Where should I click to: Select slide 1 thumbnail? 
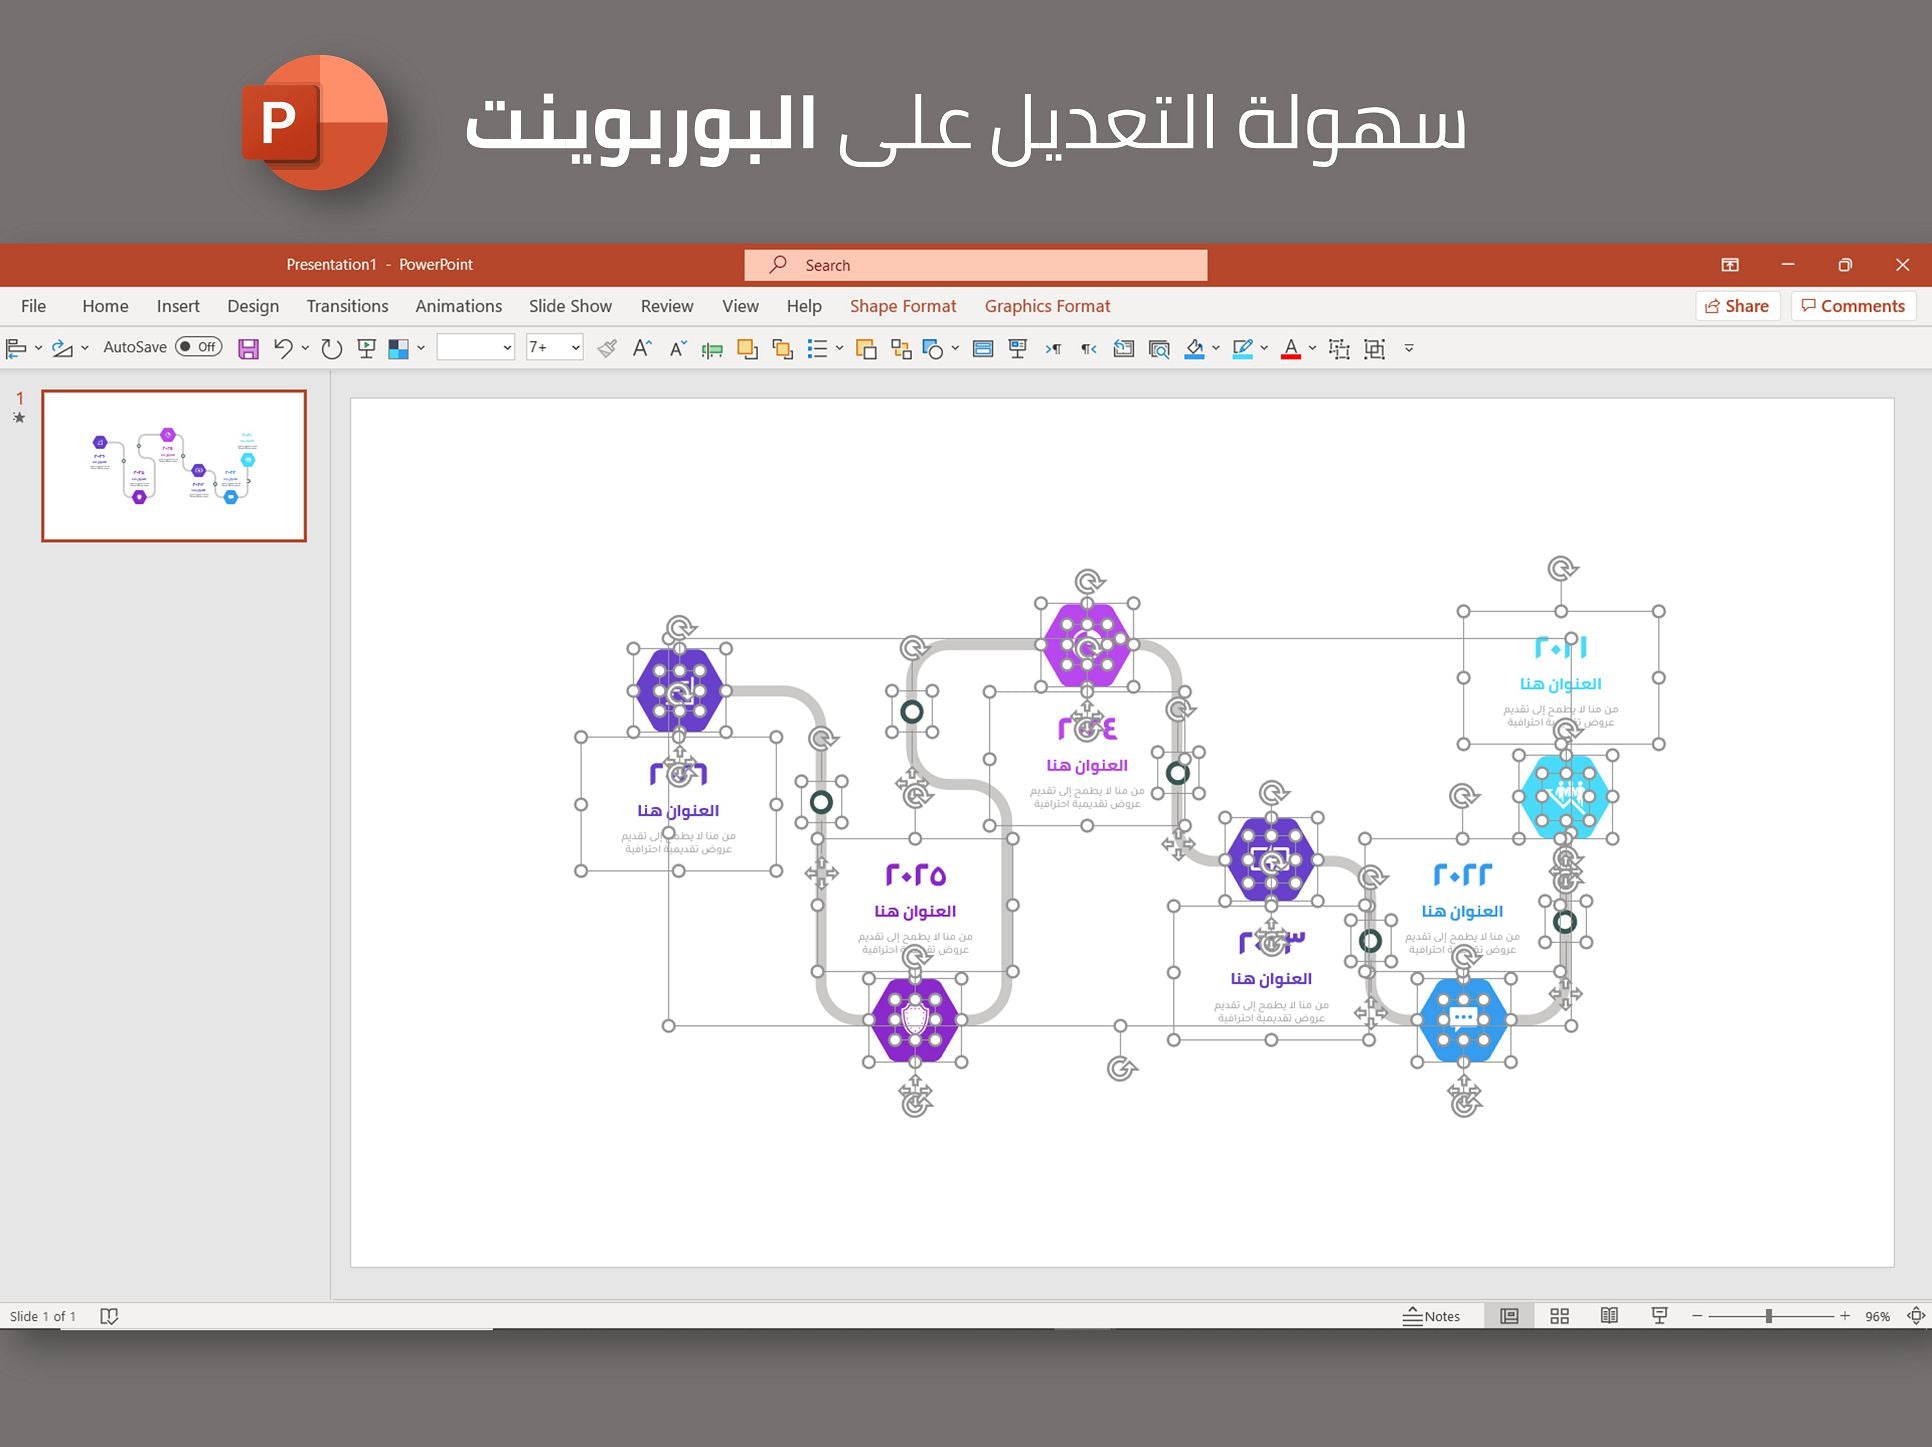coord(174,466)
